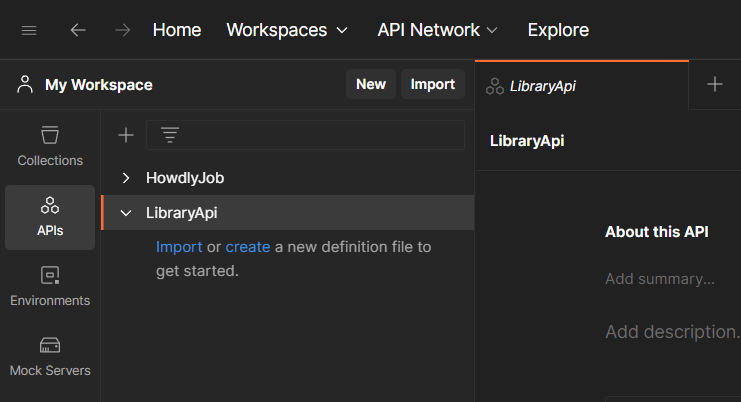
Task: Go forward with the right arrow
Action: coord(122,30)
